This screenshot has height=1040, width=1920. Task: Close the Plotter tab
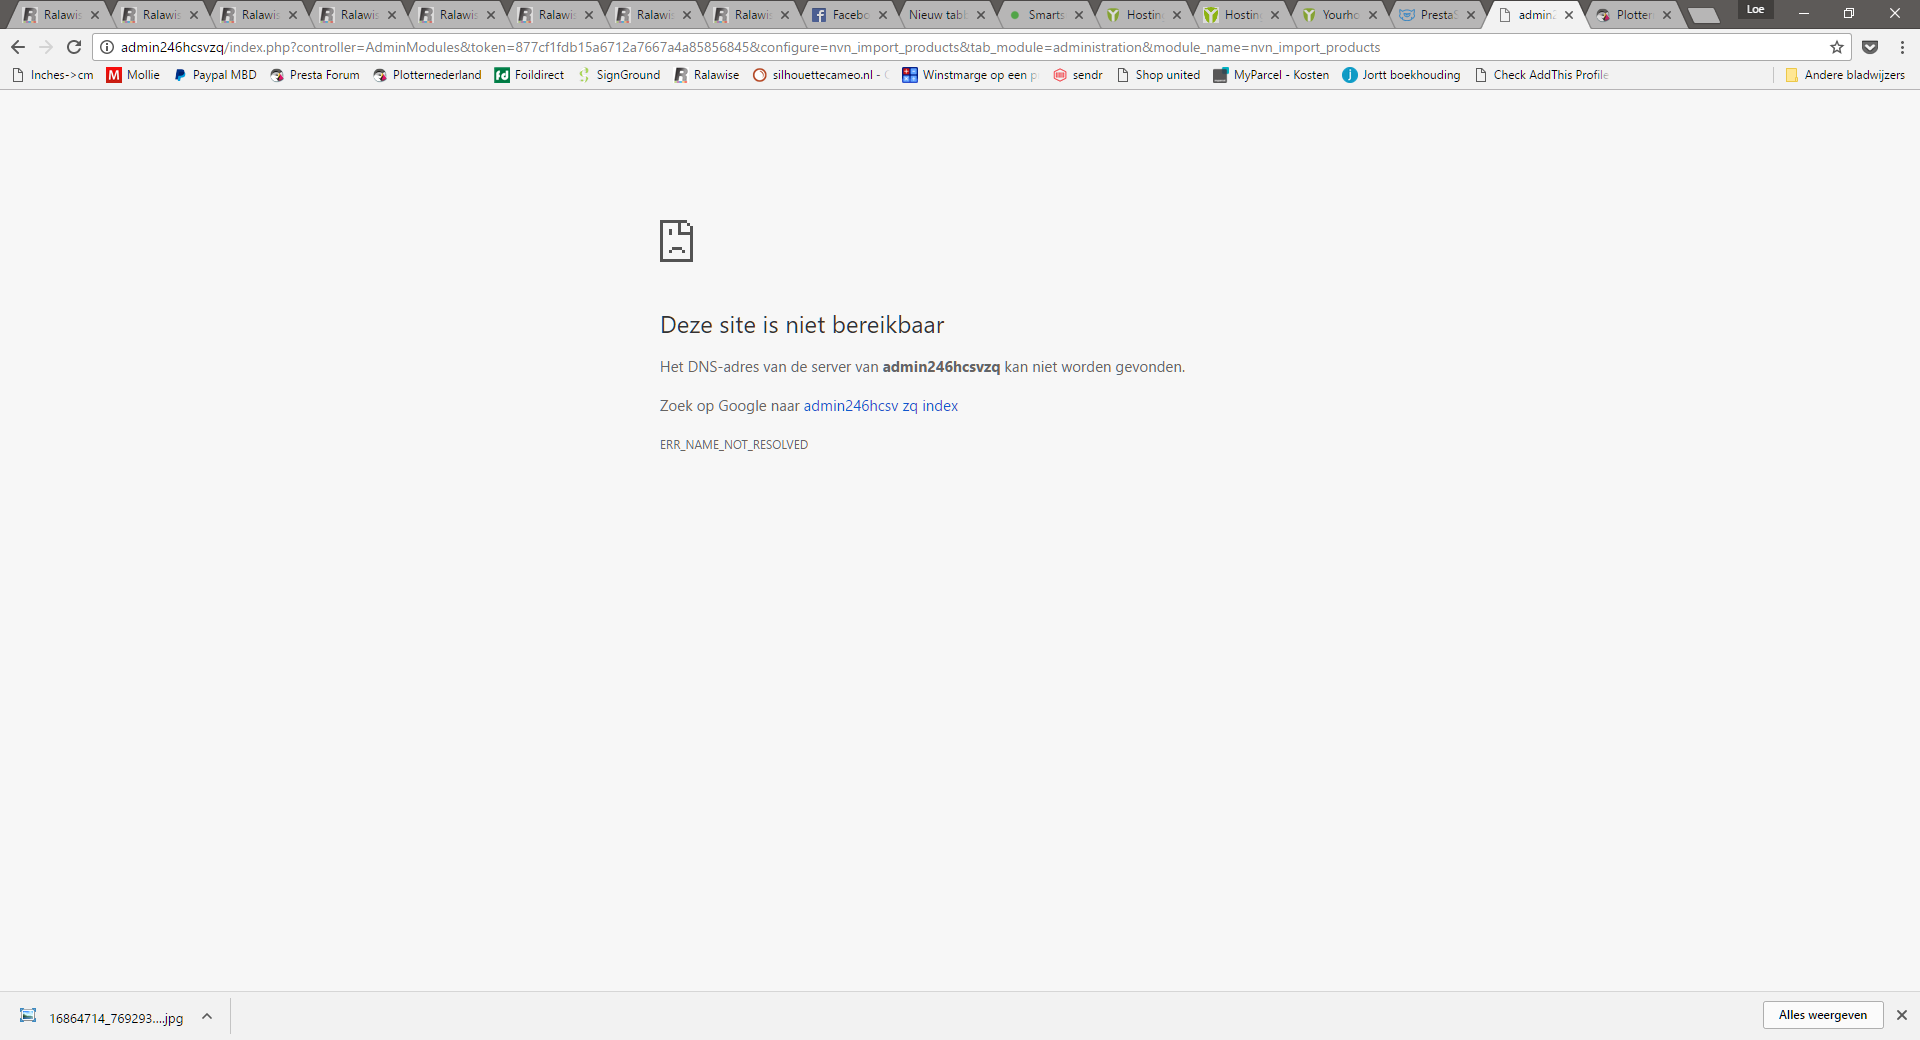[x=1667, y=15]
